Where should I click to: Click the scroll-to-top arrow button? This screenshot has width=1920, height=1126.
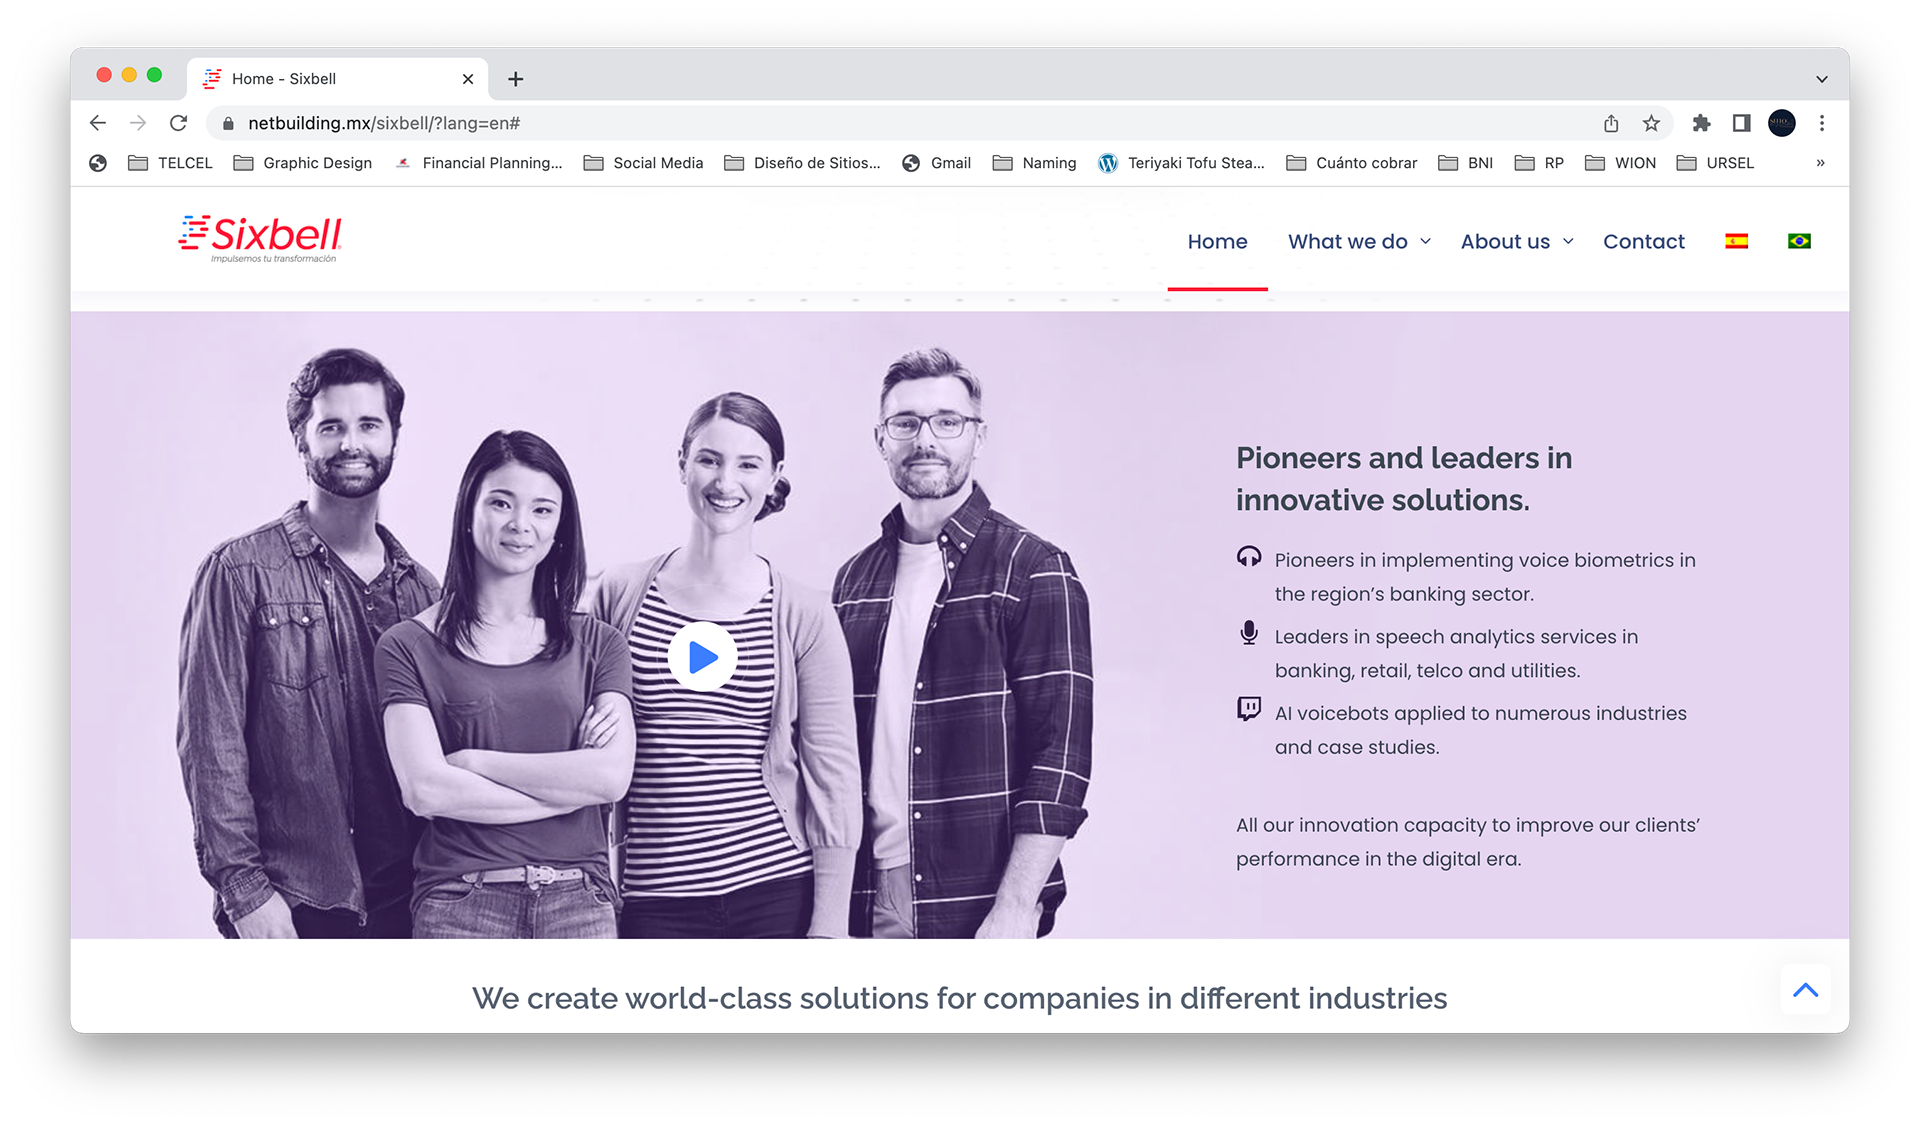pos(1805,990)
